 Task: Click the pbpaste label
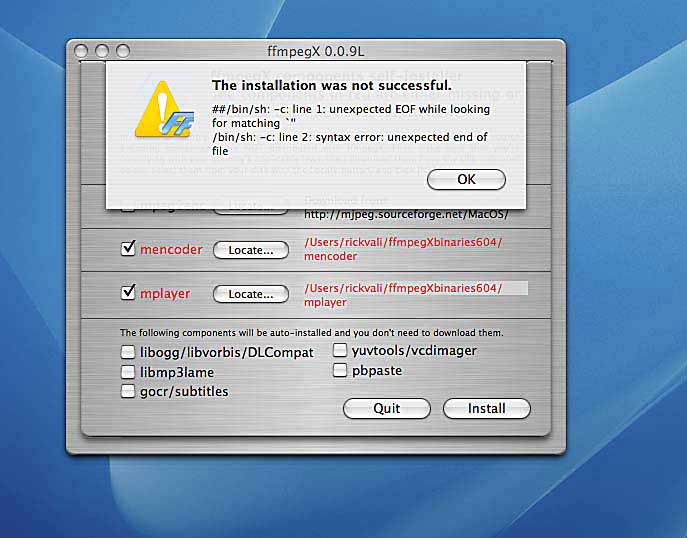(x=377, y=371)
